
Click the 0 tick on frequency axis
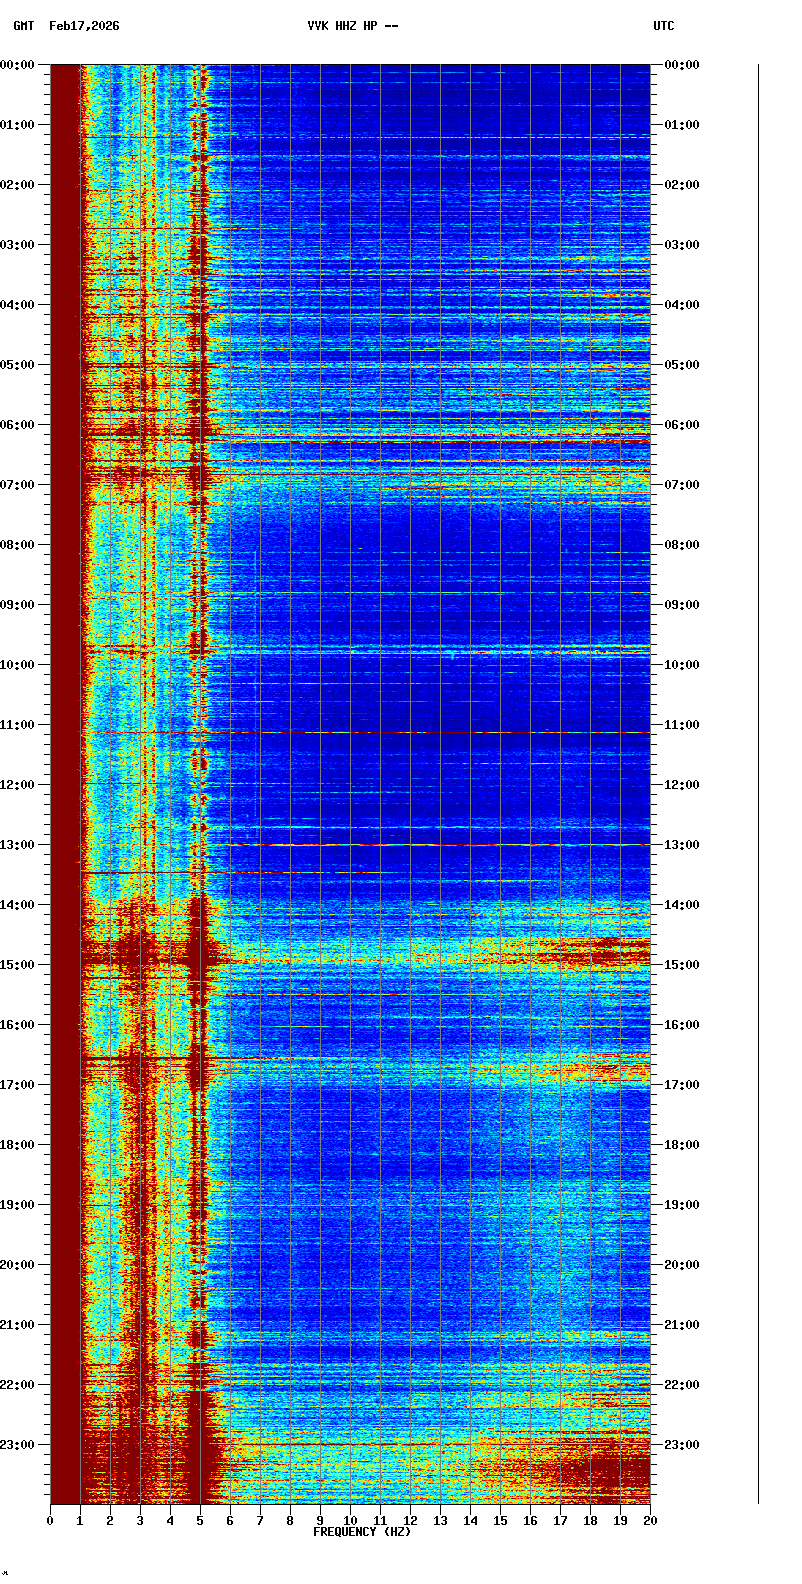(x=50, y=1521)
